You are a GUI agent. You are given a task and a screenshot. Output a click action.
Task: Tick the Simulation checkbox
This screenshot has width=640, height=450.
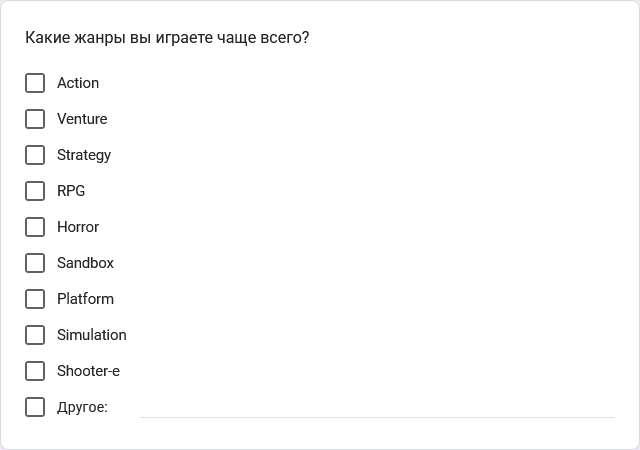[35, 335]
